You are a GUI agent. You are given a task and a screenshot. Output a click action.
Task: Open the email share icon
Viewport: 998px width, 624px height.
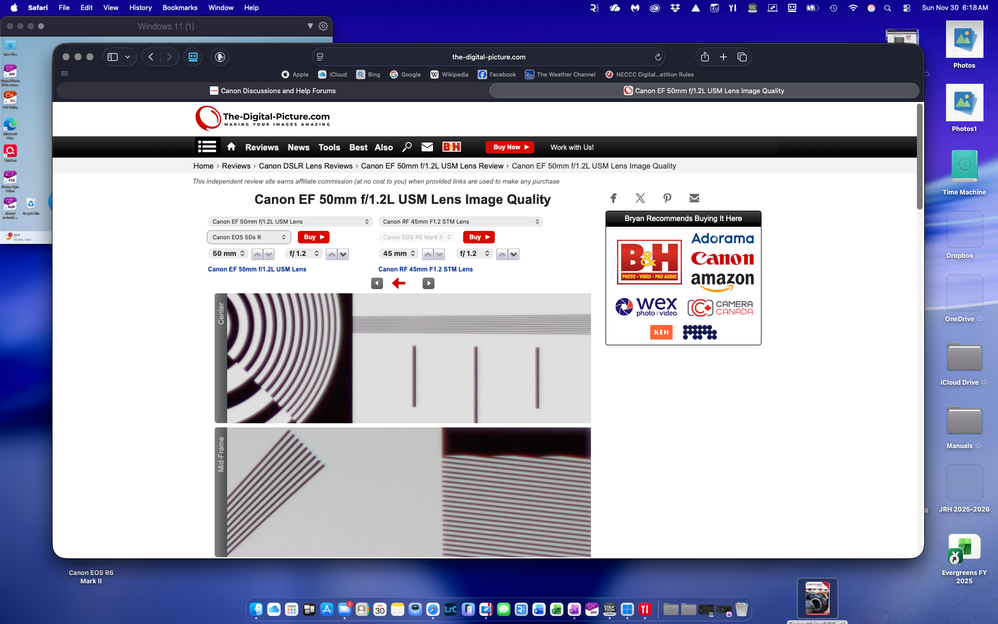[694, 198]
